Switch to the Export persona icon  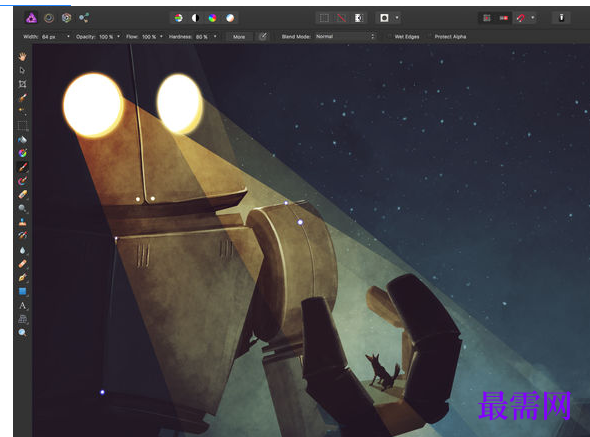(x=84, y=18)
